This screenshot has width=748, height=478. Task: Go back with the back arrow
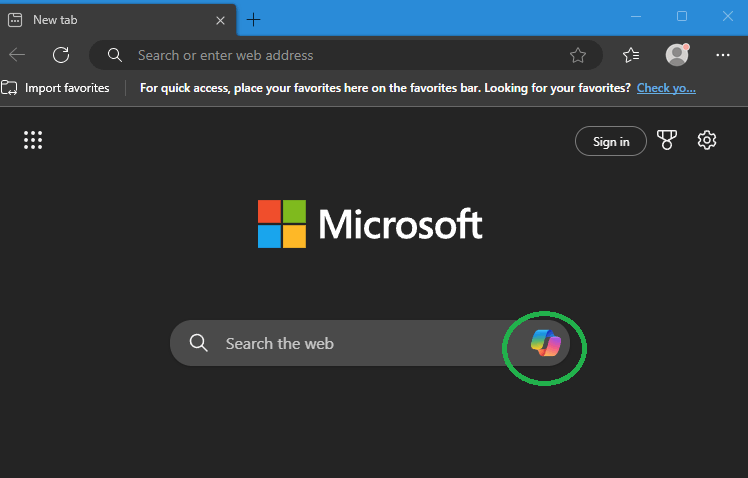(17, 55)
